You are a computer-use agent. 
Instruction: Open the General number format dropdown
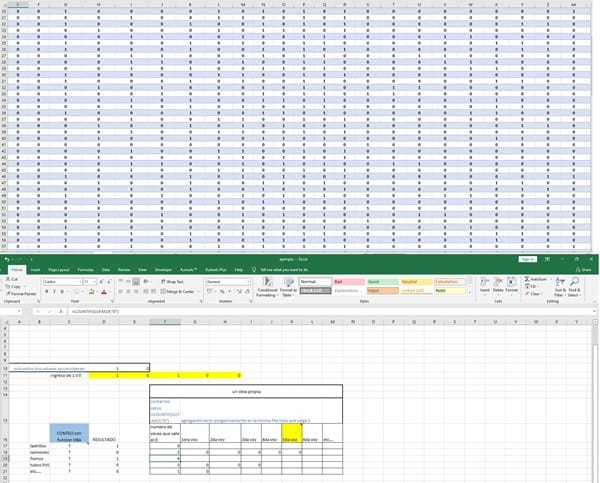[249, 282]
